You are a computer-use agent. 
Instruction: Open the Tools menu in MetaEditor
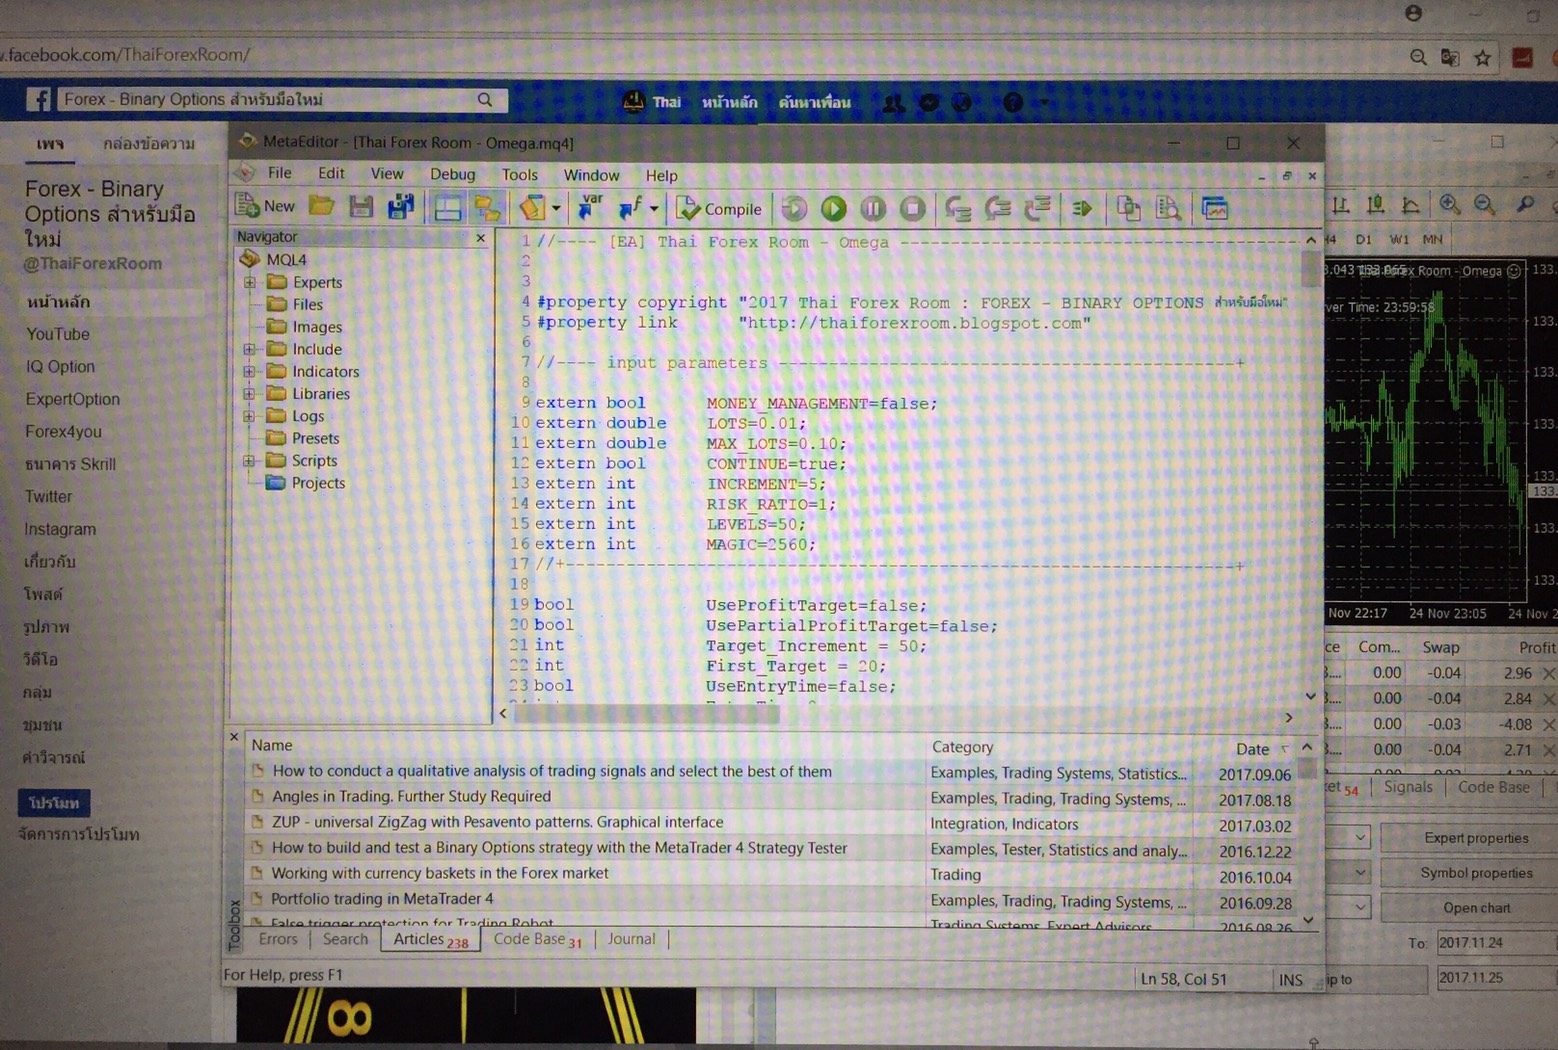click(x=520, y=175)
